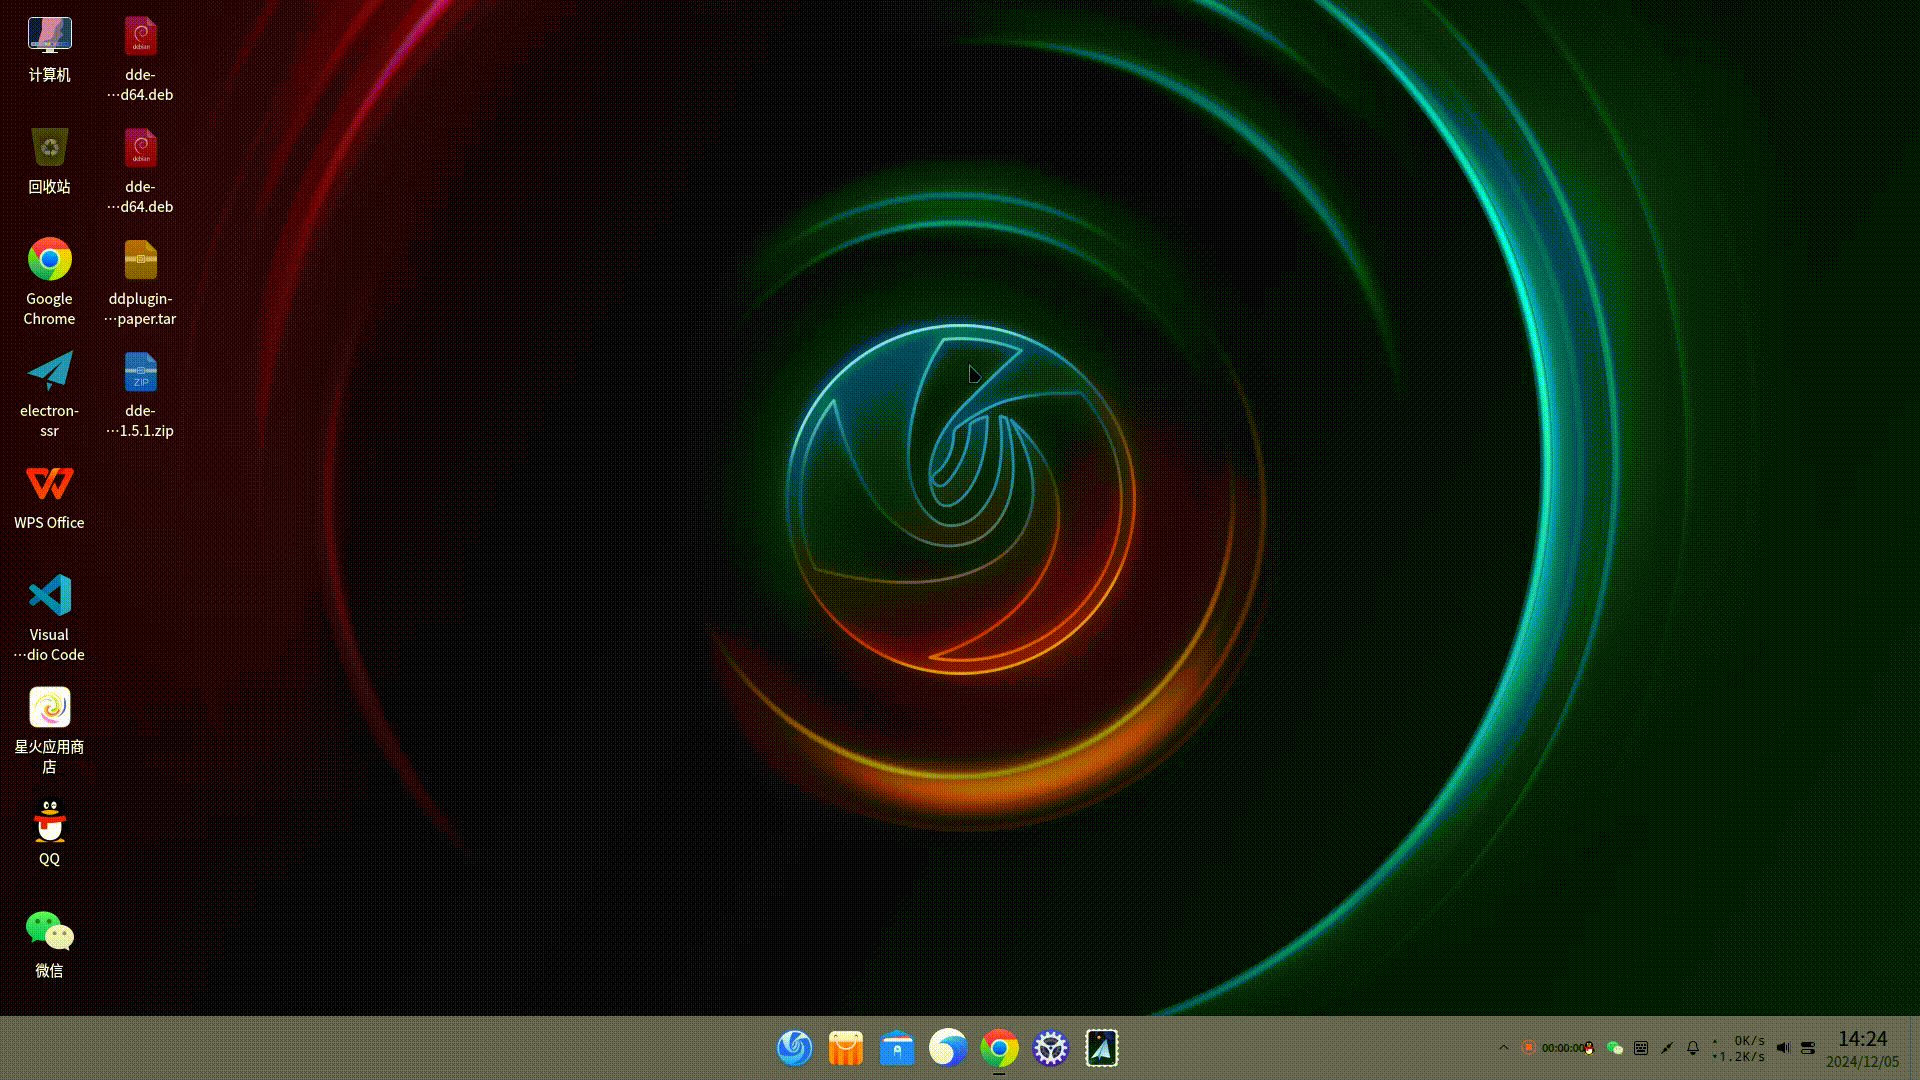Show the desktop using the dock's right edge
Image resolution: width=1920 pixels, height=1080 pixels.
click(1914, 1048)
